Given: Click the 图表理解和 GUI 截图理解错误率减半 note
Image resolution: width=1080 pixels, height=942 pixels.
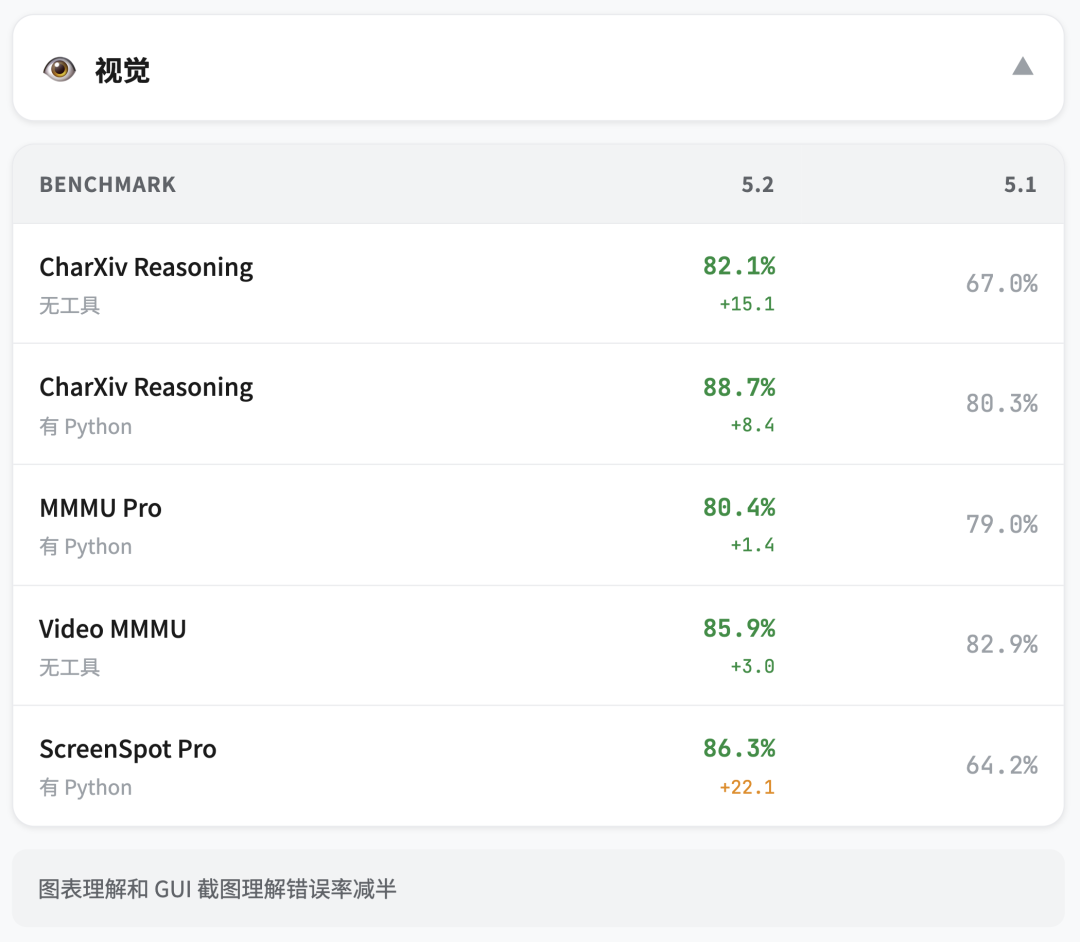Looking at the screenshot, I should (x=218, y=889).
